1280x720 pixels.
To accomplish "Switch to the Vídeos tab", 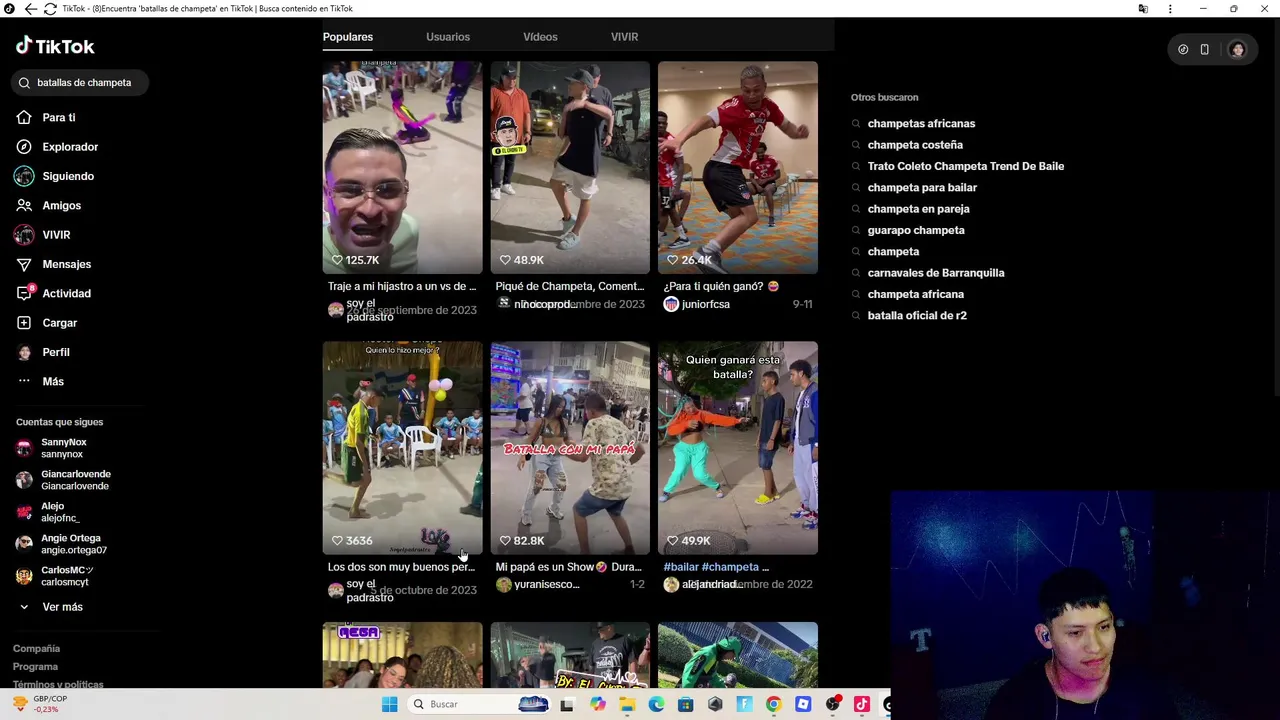I will point(540,37).
